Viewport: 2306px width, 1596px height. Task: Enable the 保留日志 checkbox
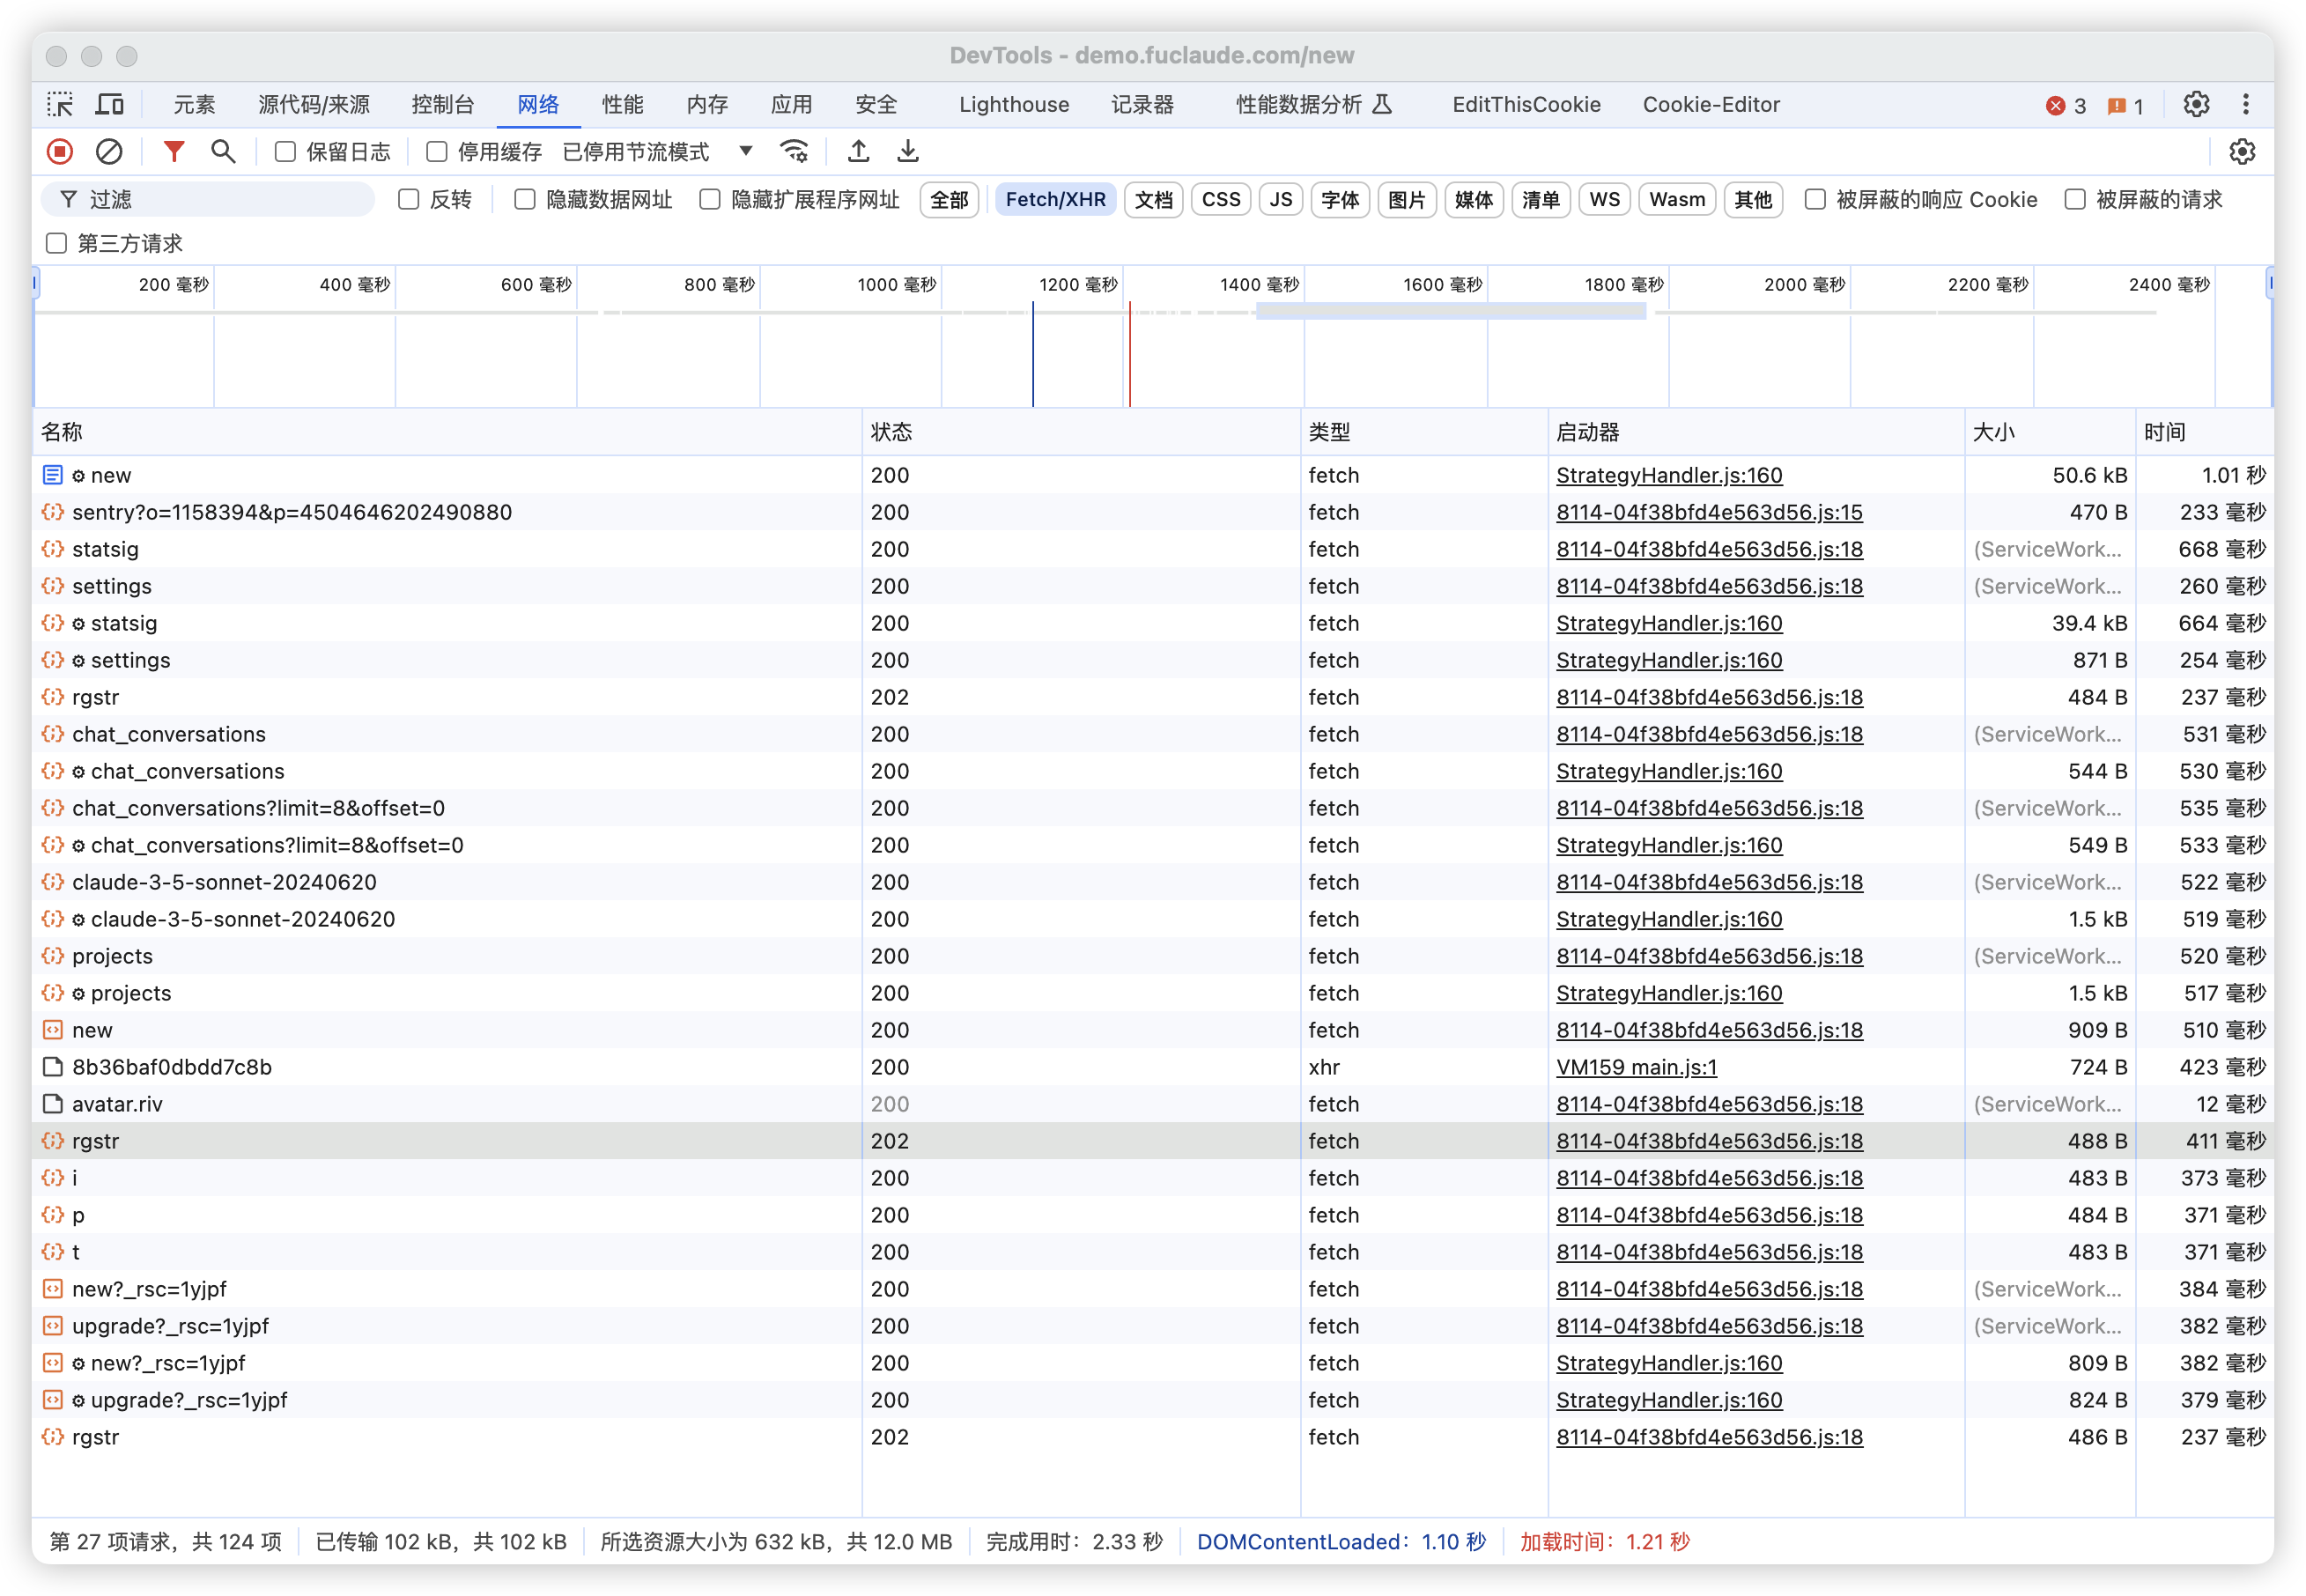pyautogui.click(x=286, y=152)
